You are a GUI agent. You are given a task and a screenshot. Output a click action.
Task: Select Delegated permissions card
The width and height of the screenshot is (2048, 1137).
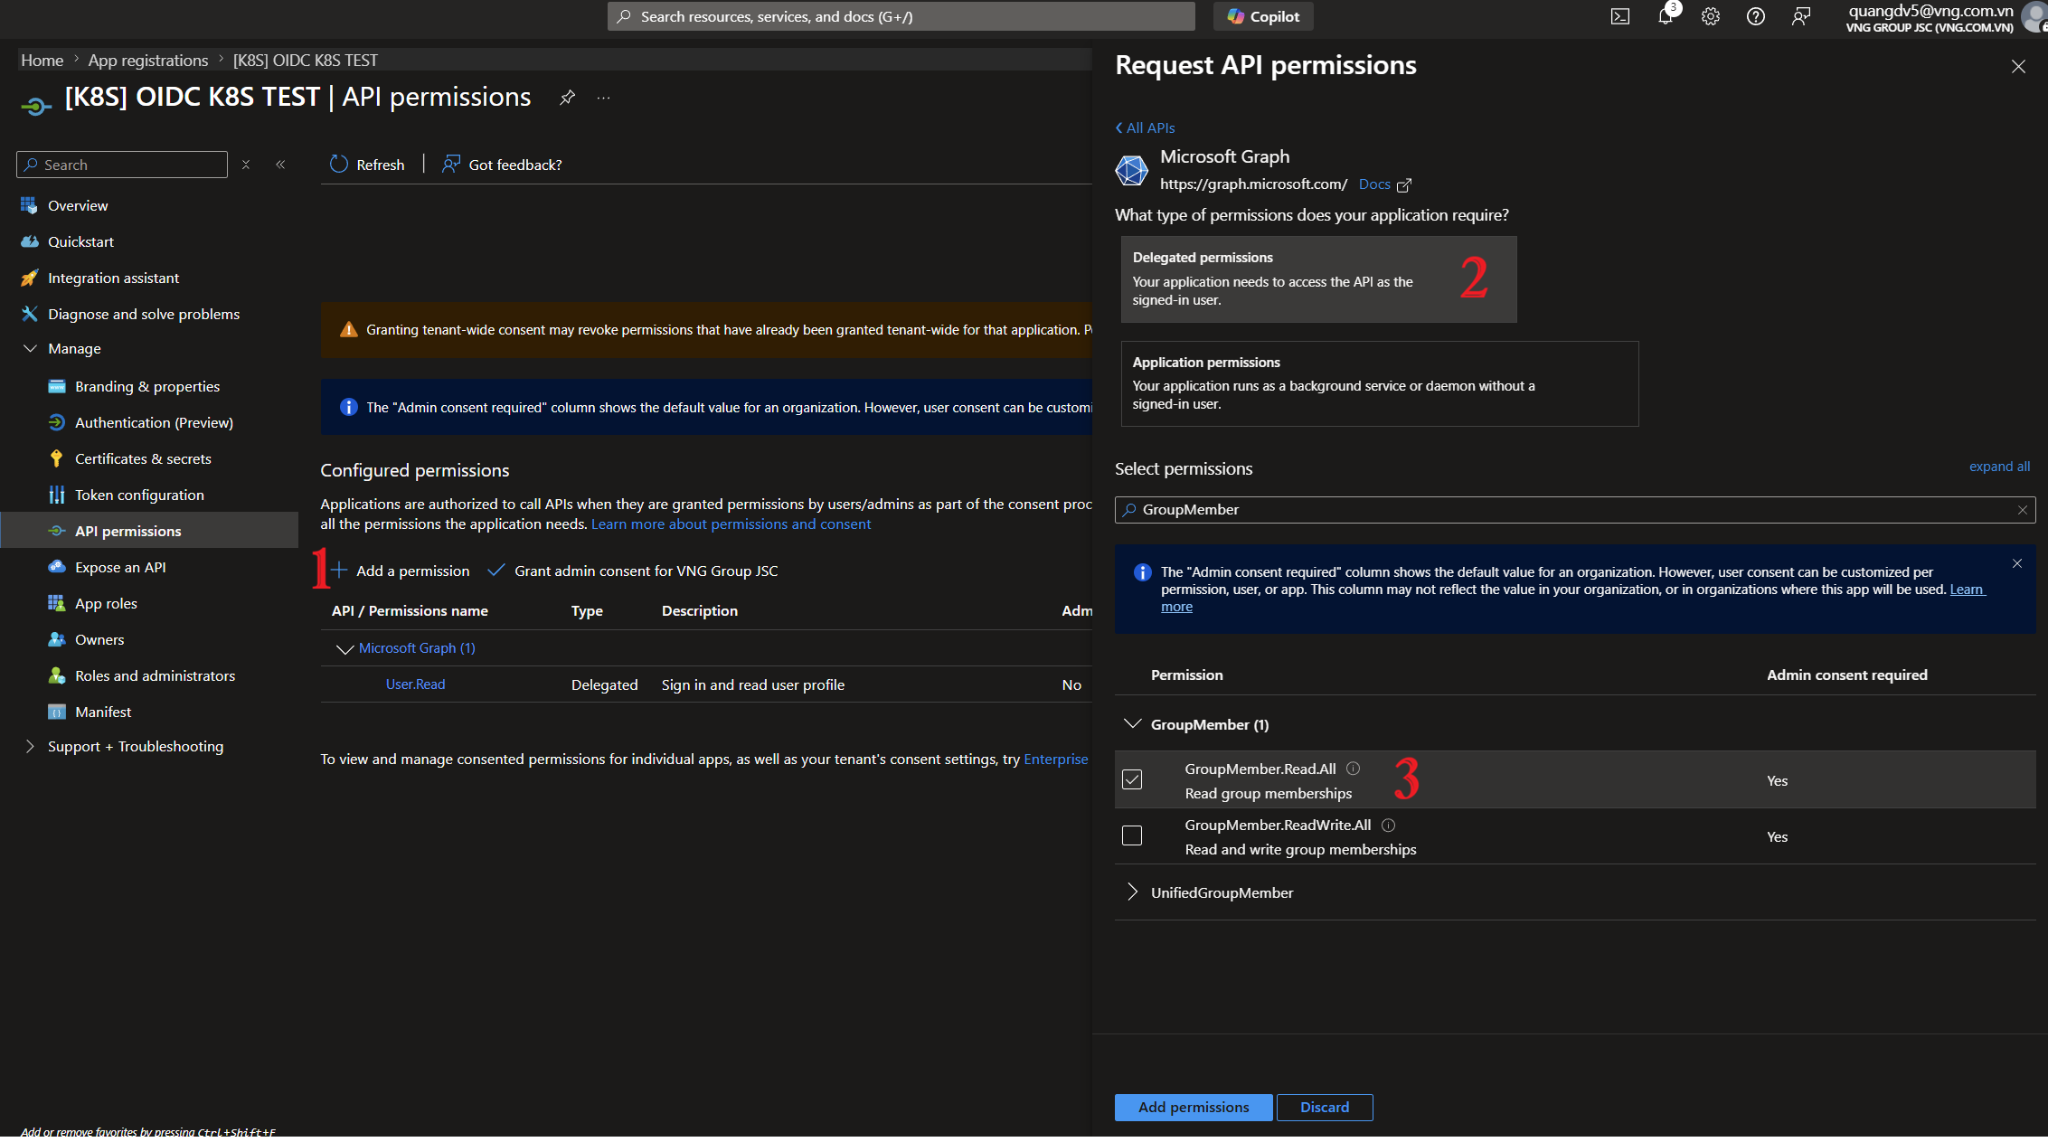coord(1318,279)
